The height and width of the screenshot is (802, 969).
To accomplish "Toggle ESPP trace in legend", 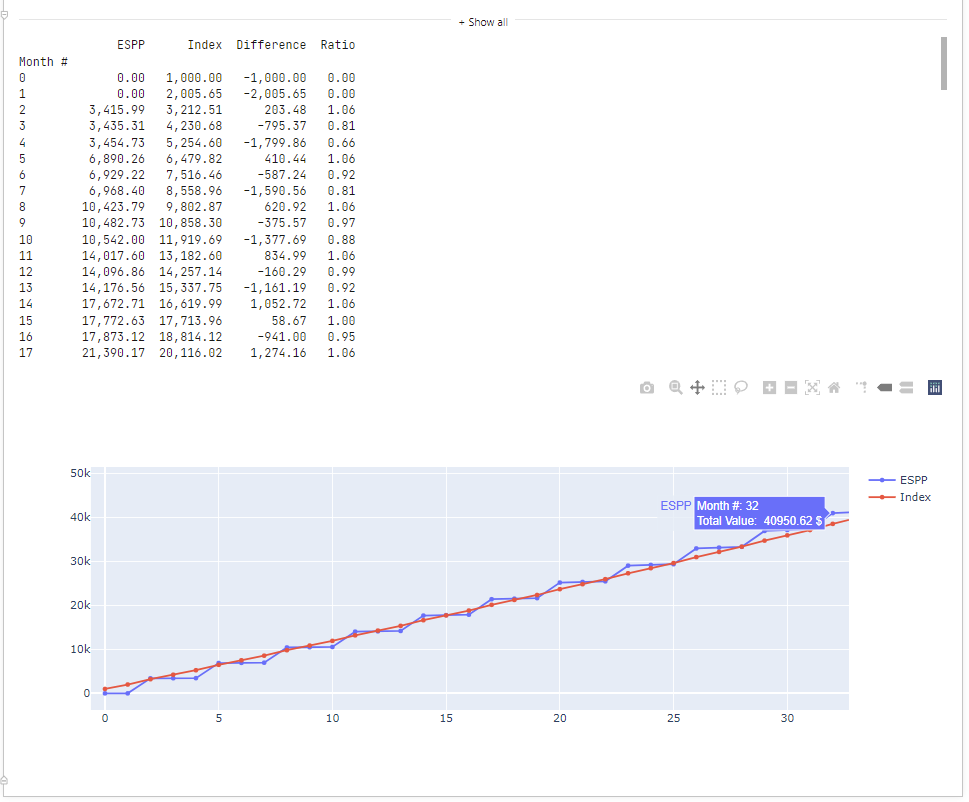I will [898, 480].
